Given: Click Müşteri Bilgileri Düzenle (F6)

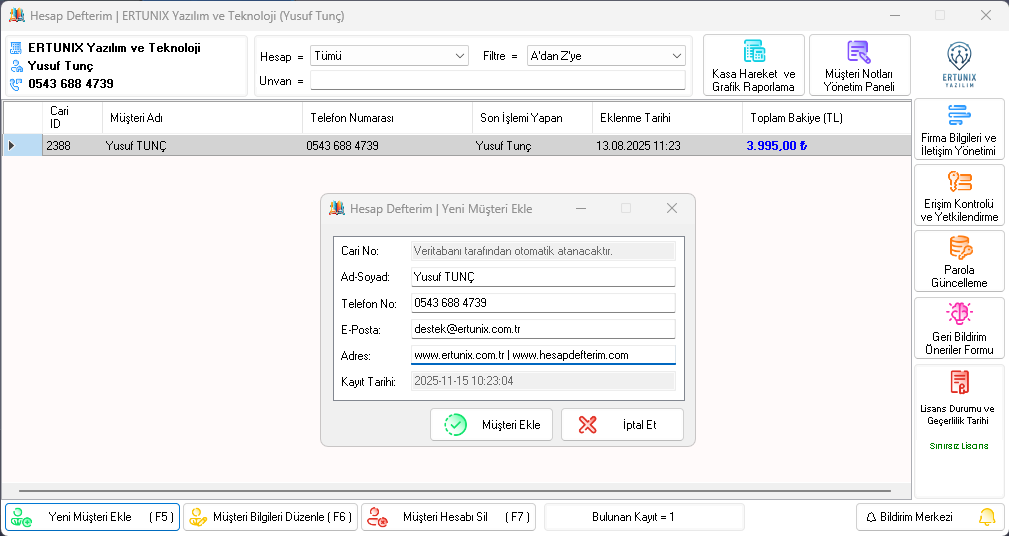Looking at the screenshot, I should (269, 517).
